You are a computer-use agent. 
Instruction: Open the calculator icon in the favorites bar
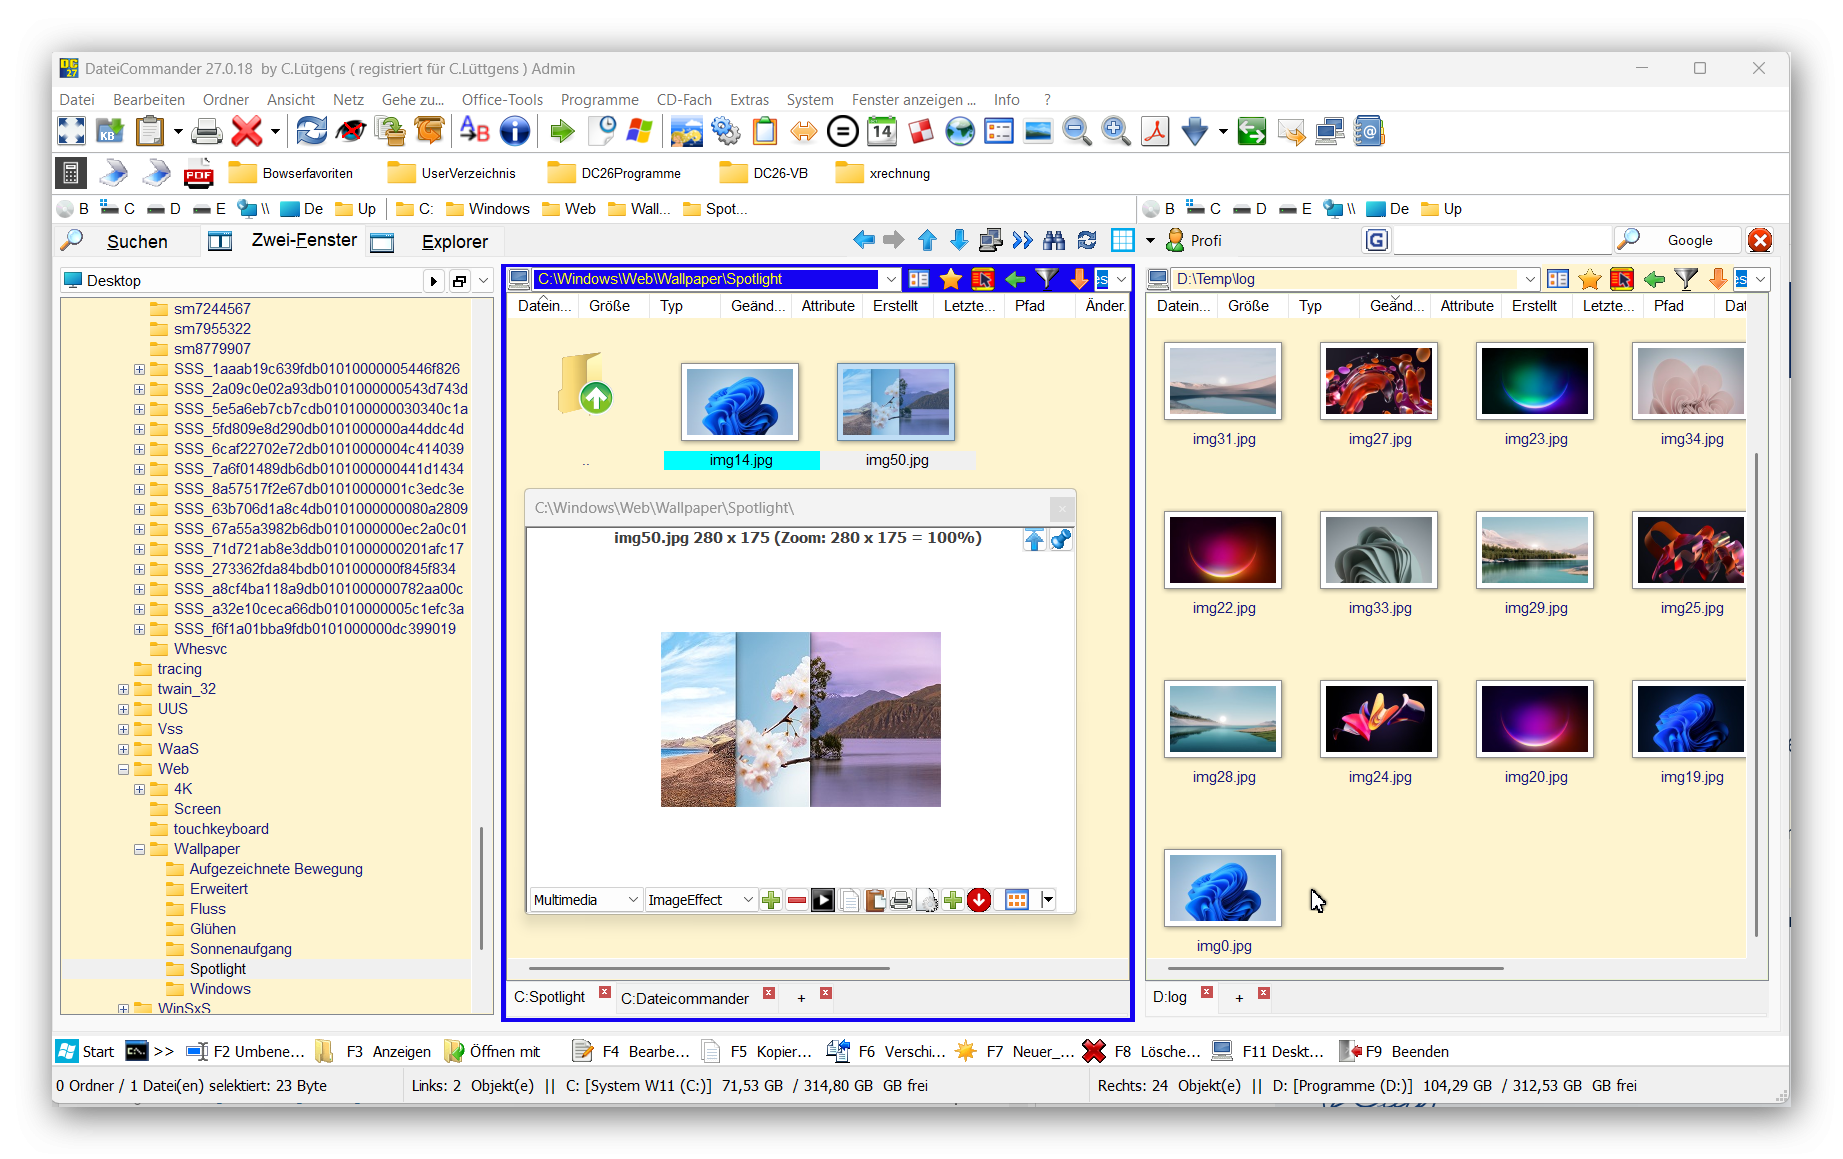pyautogui.click(x=70, y=174)
